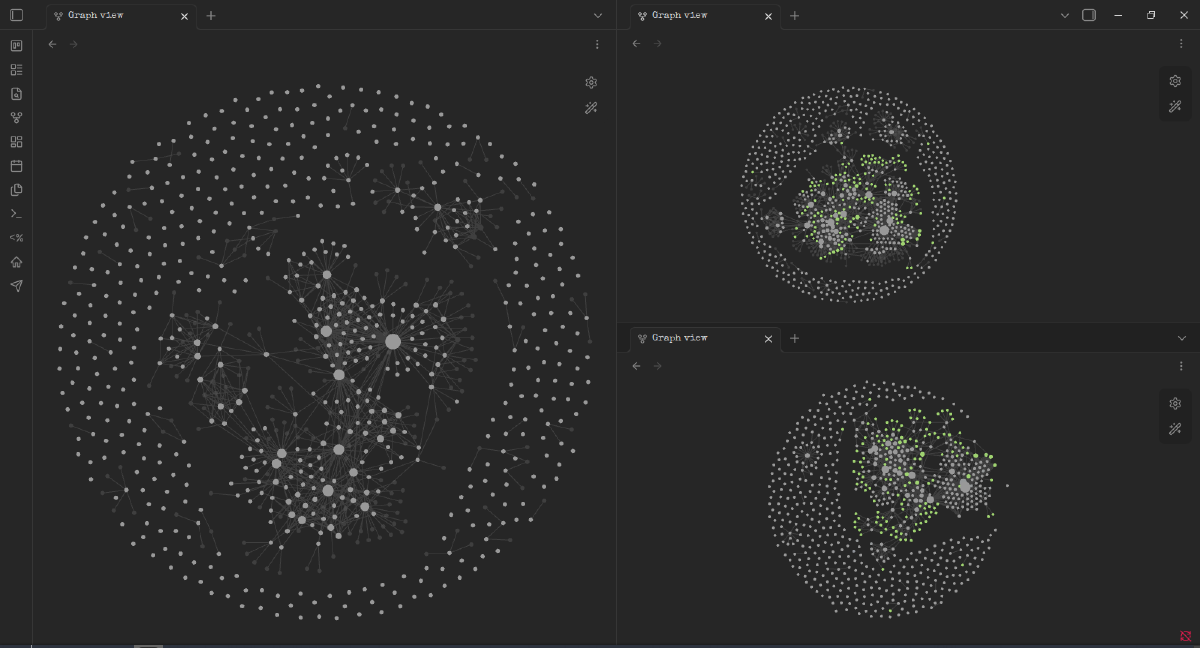
Task: Select the left pane Graph view tab
Action: 110,16
